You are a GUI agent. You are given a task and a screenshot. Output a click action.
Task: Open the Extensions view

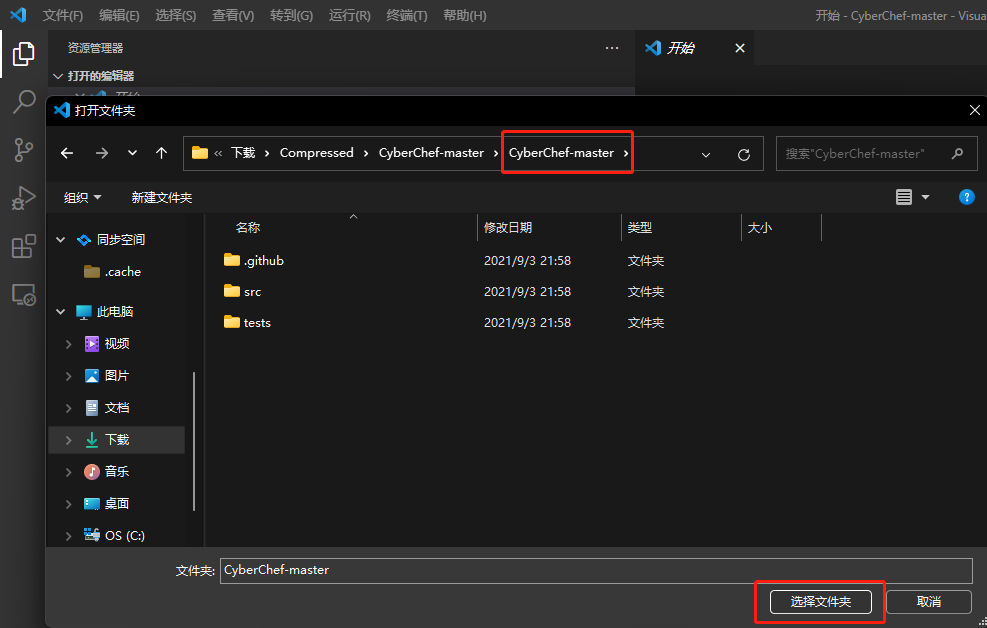click(23, 246)
